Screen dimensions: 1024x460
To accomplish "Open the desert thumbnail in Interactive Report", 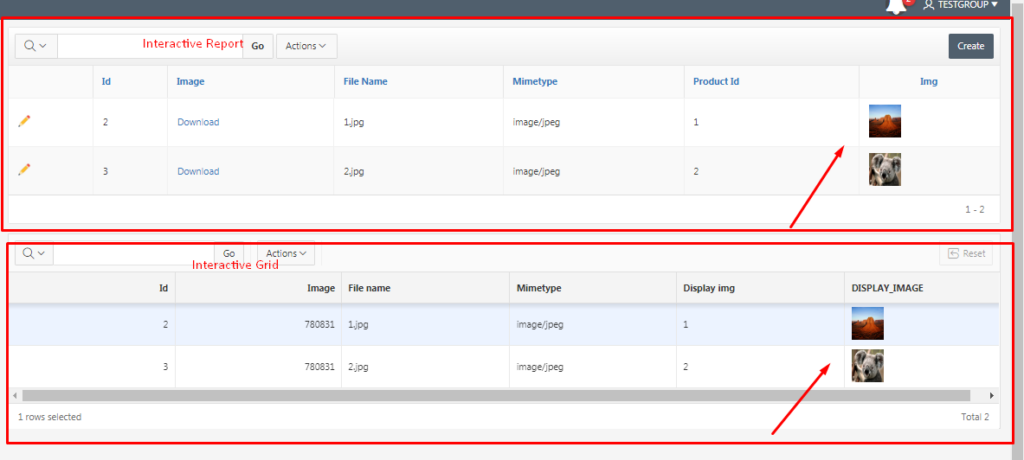I will 885,121.
